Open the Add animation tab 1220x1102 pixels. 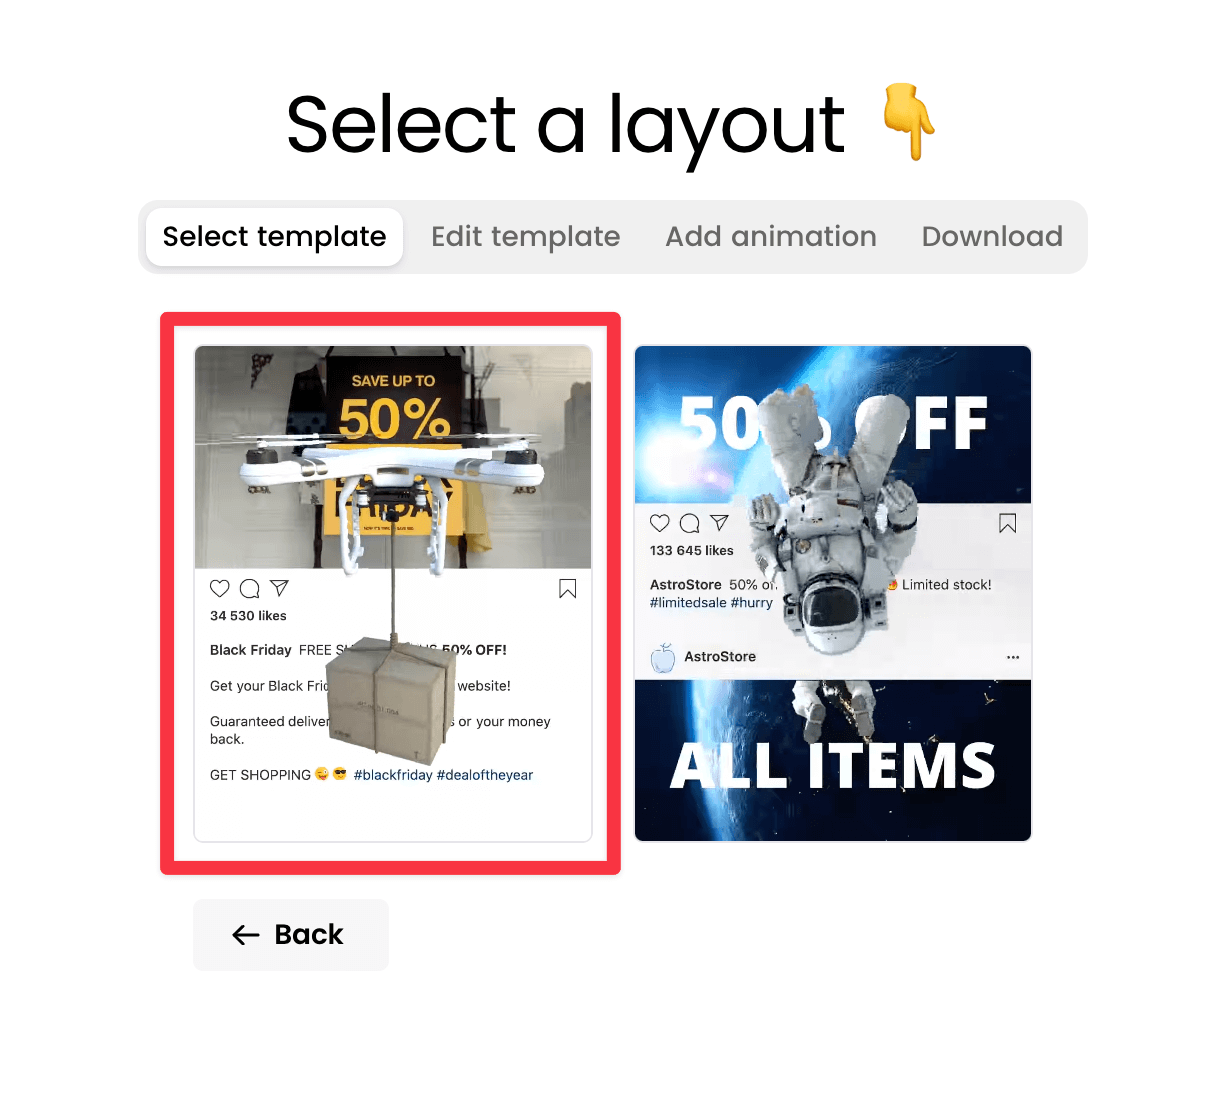click(771, 237)
